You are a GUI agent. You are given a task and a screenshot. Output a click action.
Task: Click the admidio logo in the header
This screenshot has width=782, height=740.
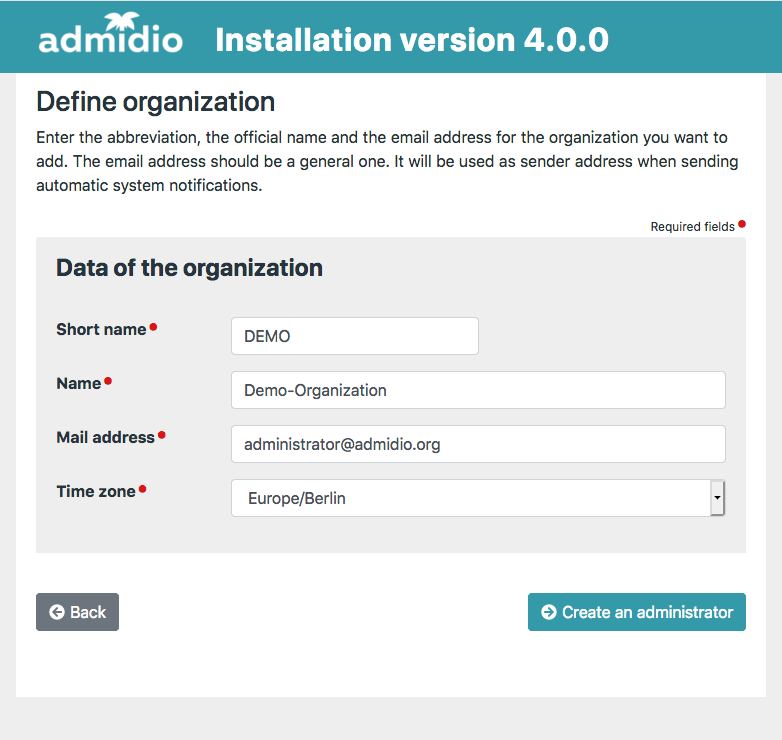coord(110,38)
